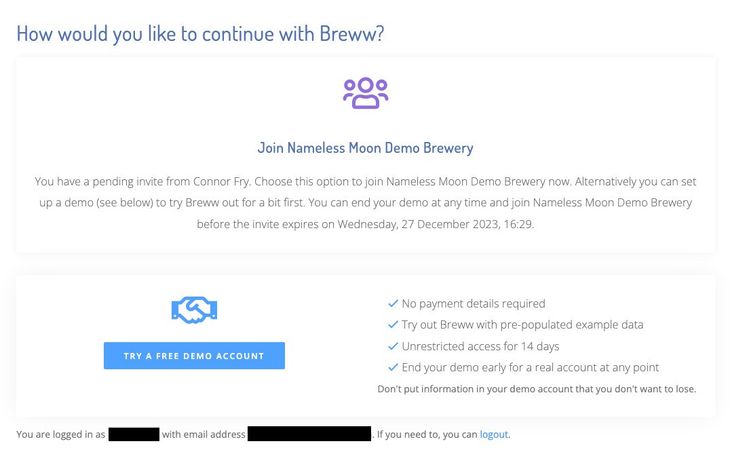Click End your demo early feature text
This screenshot has height=459, width=730.
530,367
